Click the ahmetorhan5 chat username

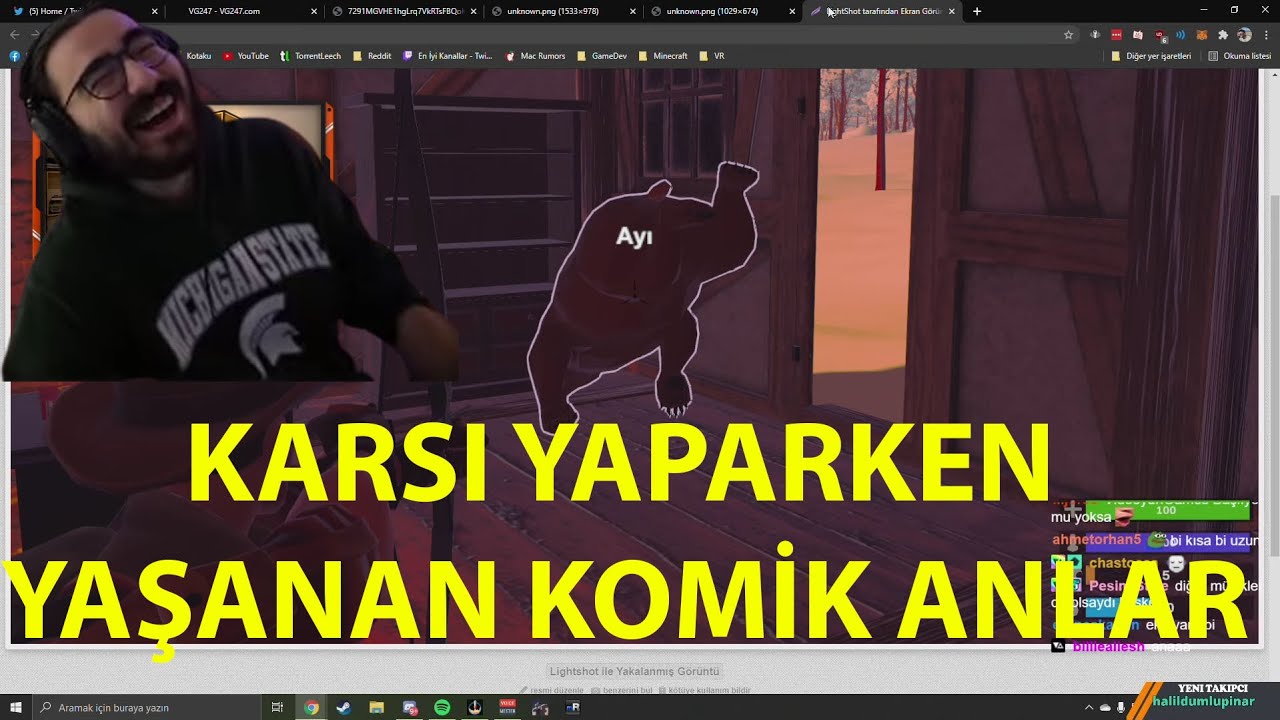click(x=1096, y=539)
